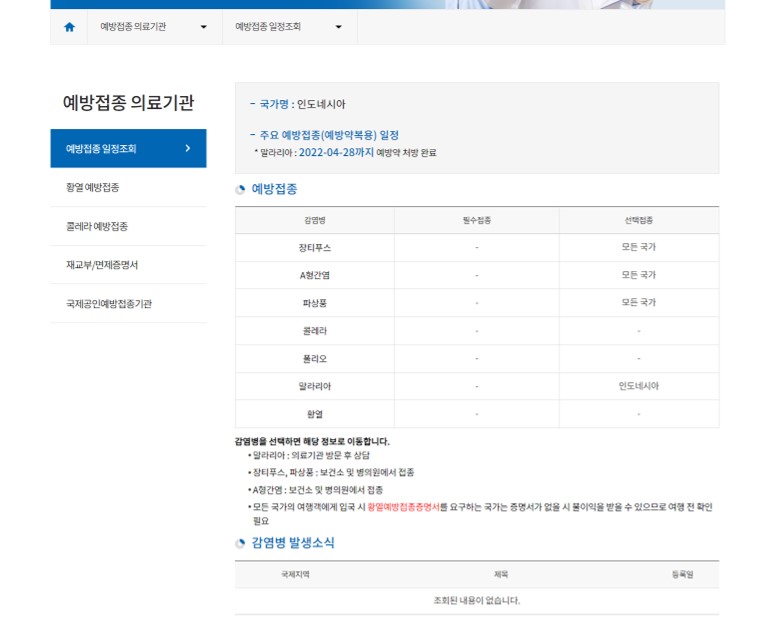
Task: Click the 등록일 column header
Action: [683, 575]
